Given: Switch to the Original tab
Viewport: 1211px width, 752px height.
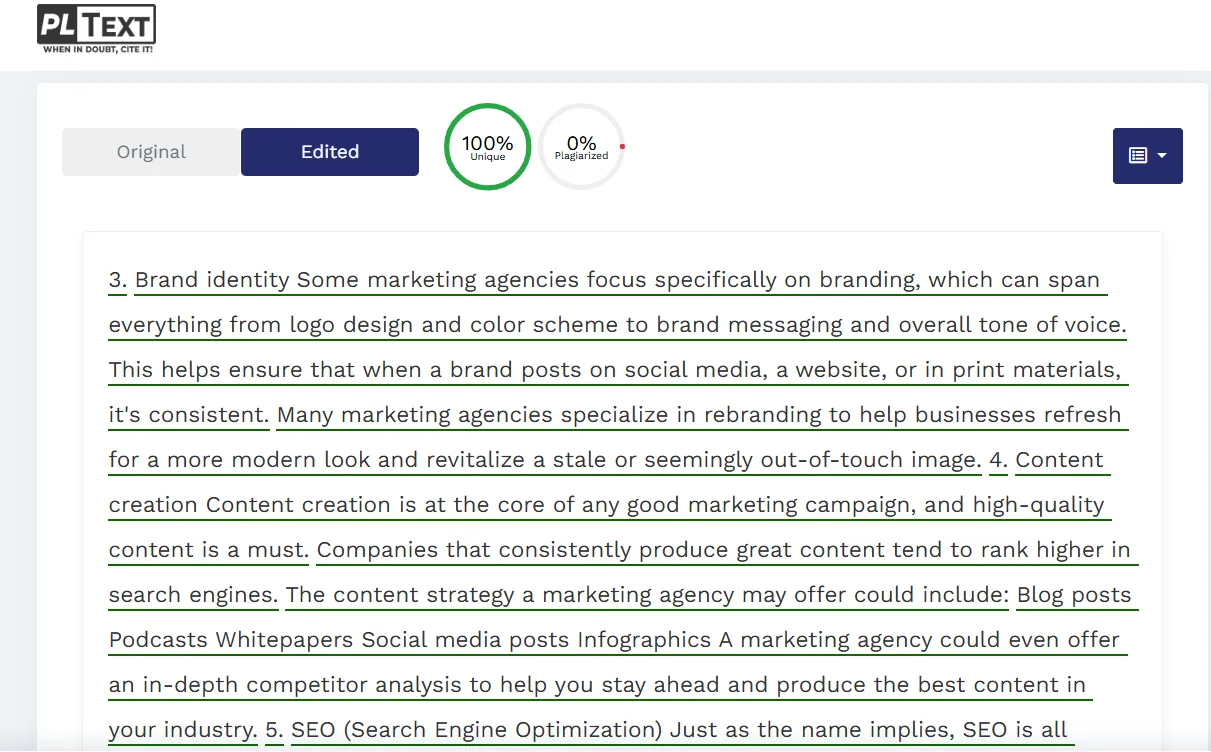Looking at the screenshot, I should pyautogui.click(x=151, y=152).
